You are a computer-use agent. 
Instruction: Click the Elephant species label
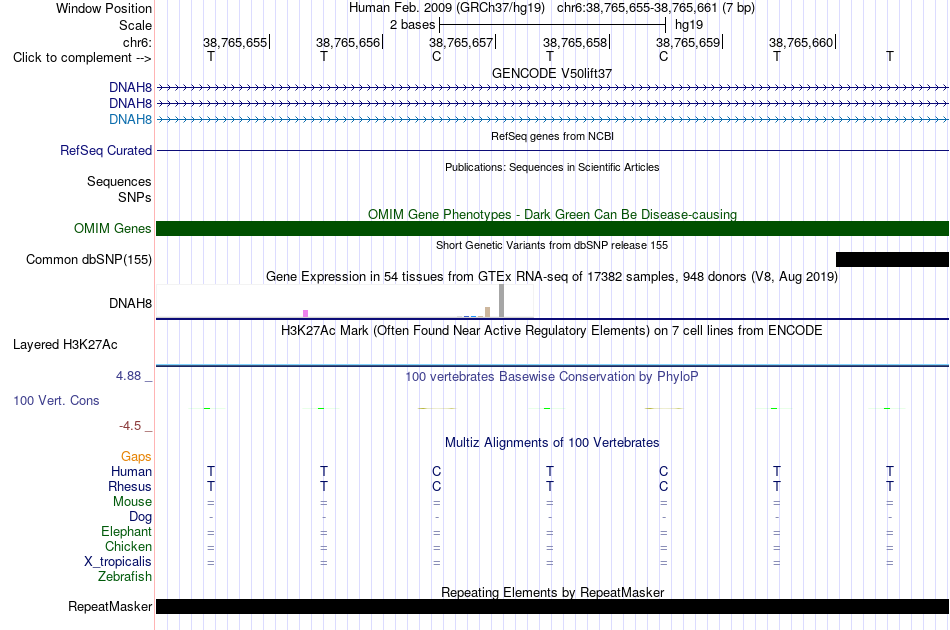pos(126,531)
